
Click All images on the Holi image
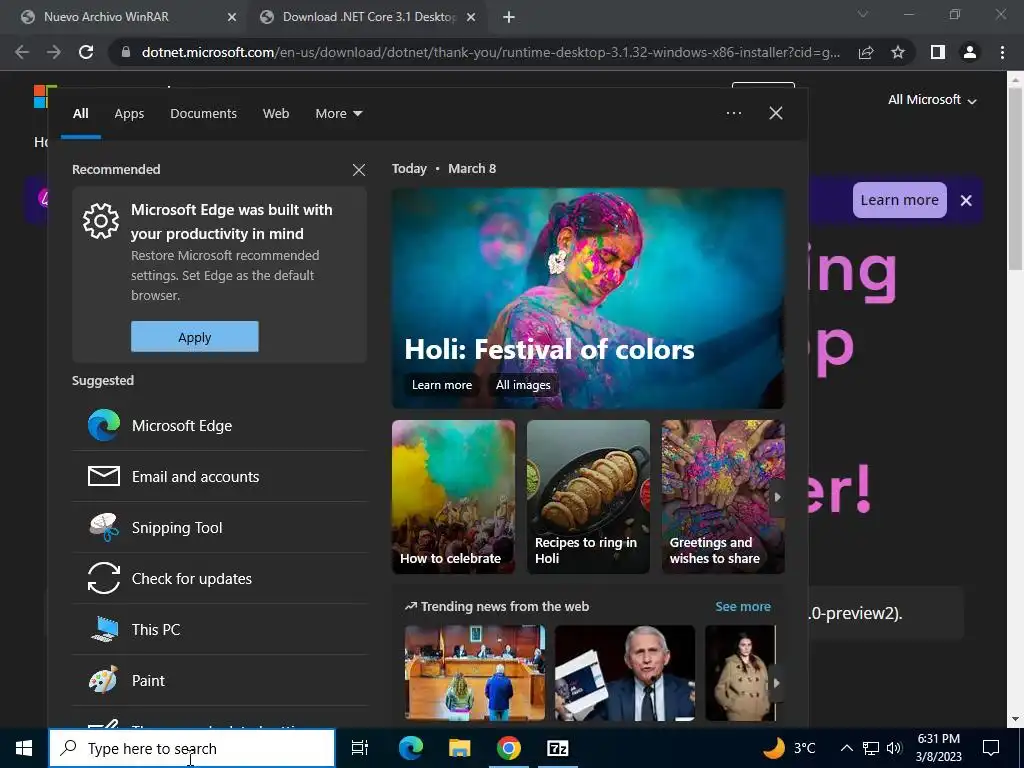(x=522, y=385)
